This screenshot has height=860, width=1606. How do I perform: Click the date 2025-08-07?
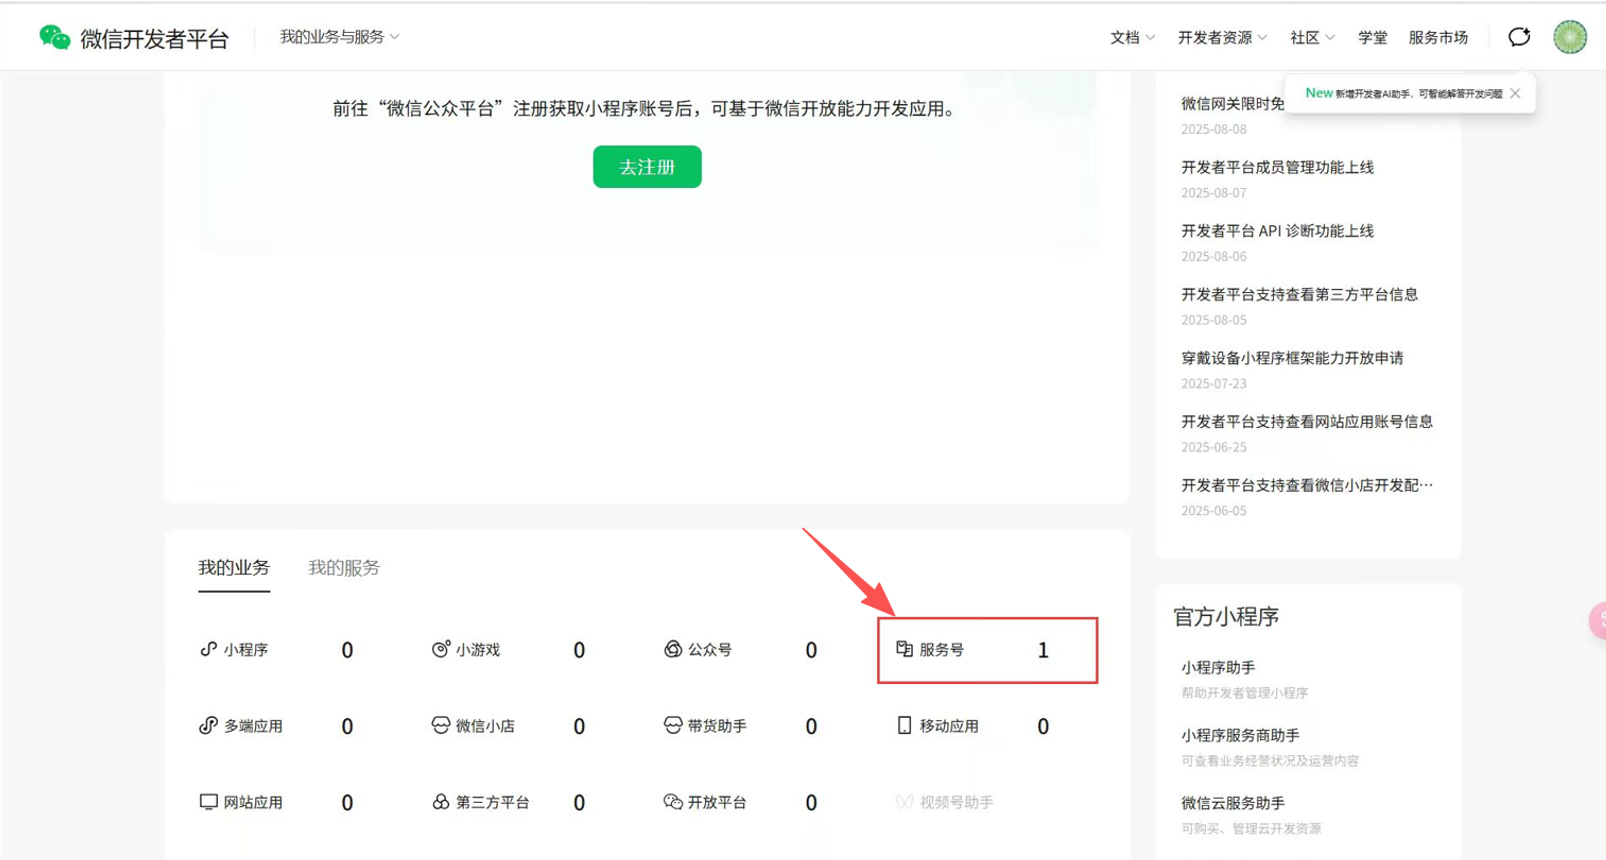tap(1214, 193)
